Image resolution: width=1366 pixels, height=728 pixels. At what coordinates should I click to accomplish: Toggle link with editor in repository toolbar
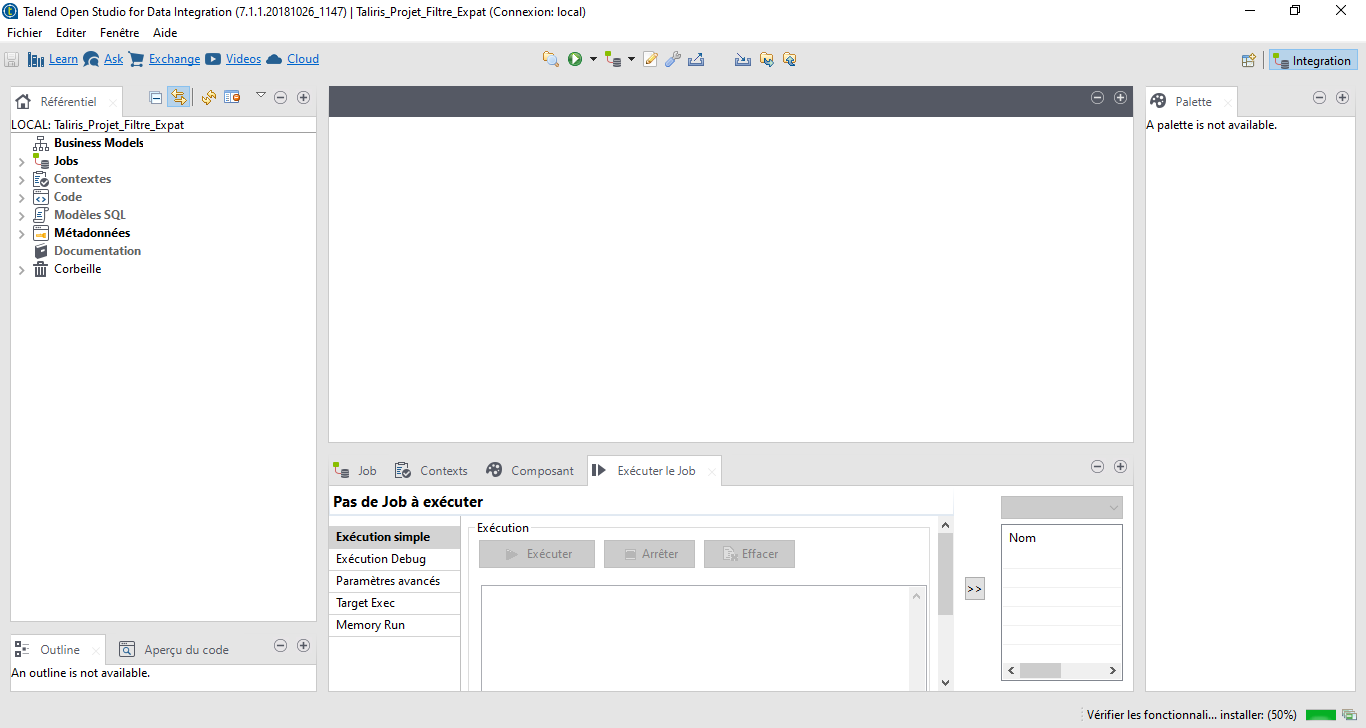tap(179, 97)
